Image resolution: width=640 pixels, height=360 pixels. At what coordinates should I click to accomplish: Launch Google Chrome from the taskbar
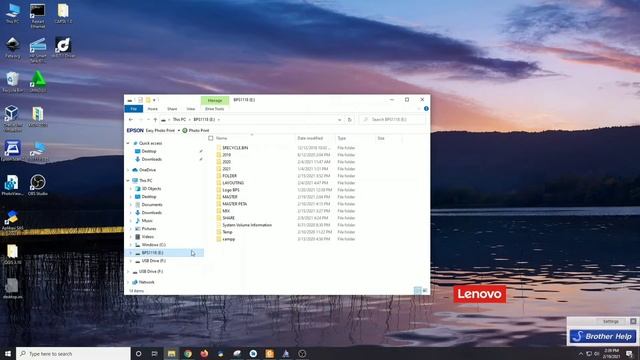click(188, 353)
